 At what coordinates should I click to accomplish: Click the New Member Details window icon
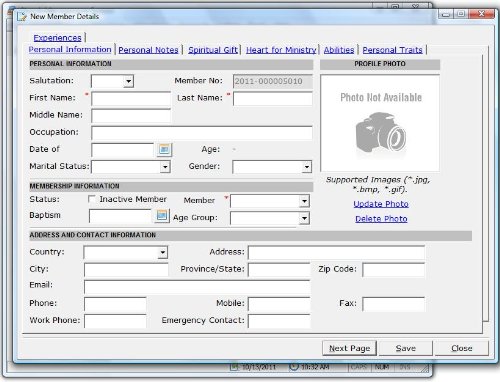point(22,16)
